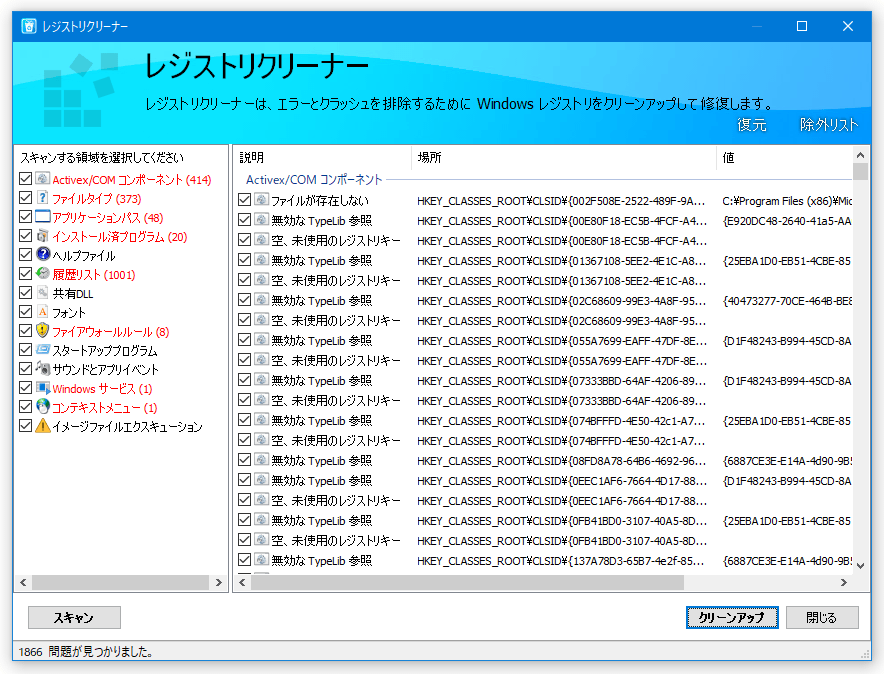Uncheck the フォント checkbox
This screenshot has height=674, width=884.
pyautogui.click(x=25, y=312)
